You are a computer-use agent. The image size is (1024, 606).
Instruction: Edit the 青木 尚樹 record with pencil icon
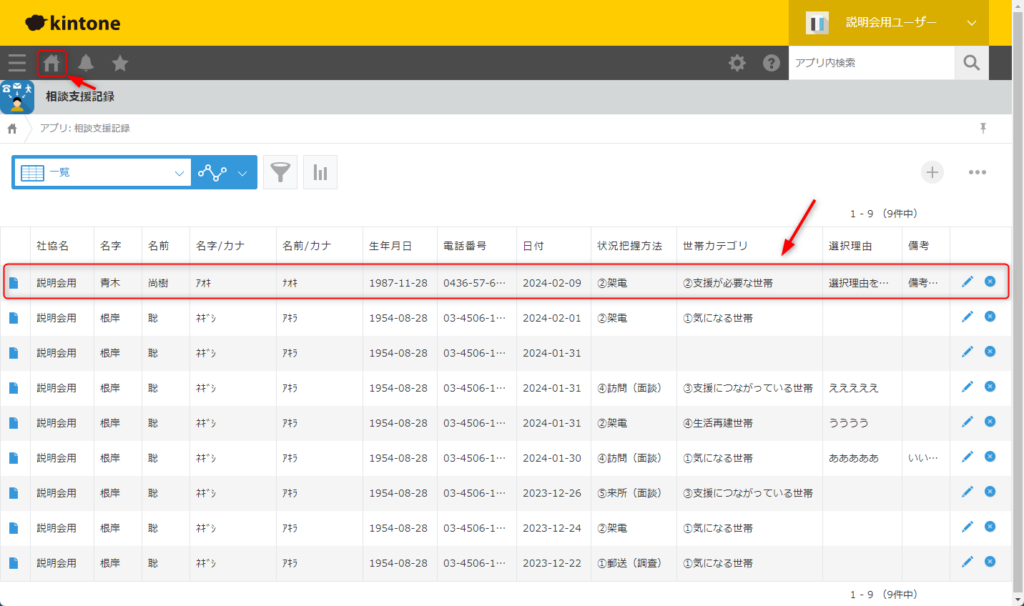[x=967, y=282]
